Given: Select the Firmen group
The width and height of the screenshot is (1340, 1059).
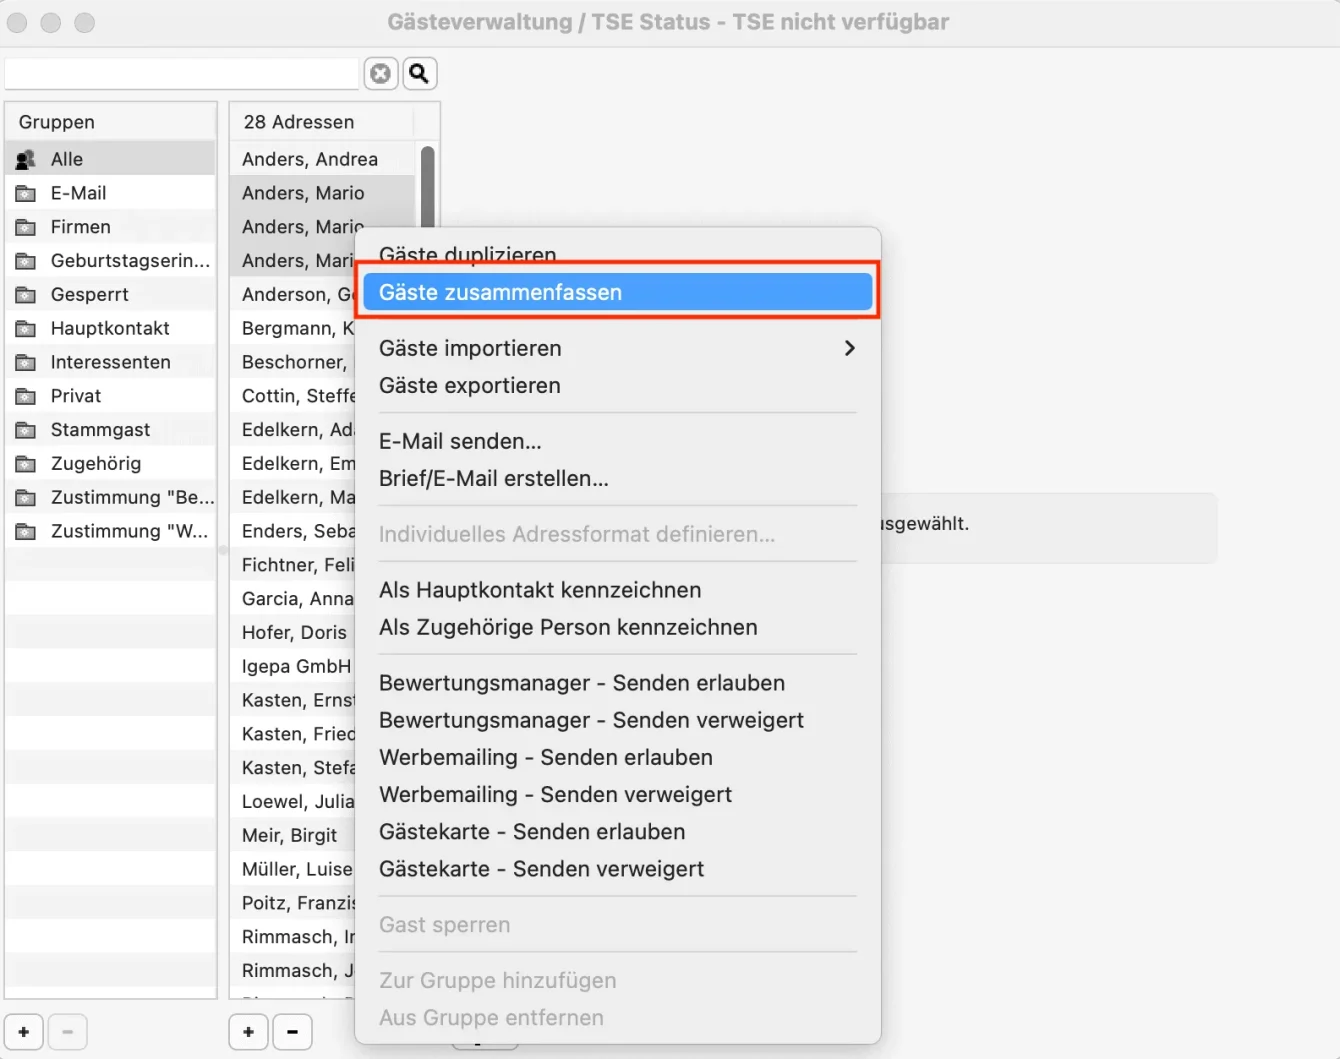Looking at the screenshot, I should 111,227.
